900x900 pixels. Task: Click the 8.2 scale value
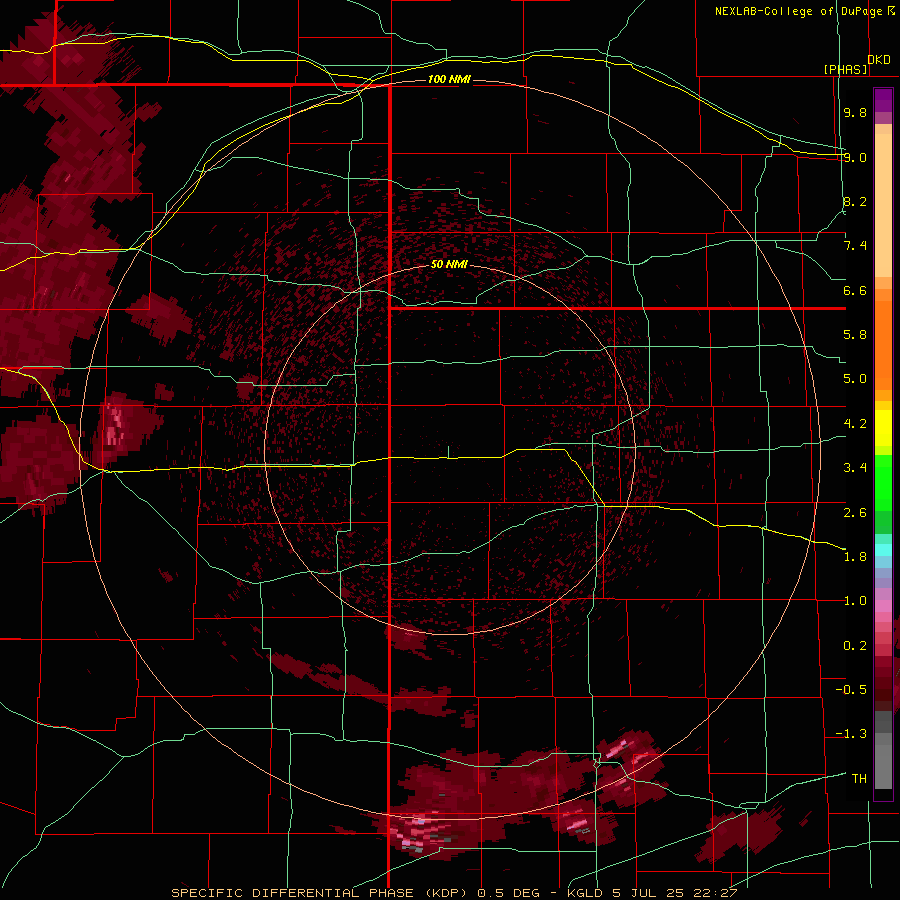(855, 201)
